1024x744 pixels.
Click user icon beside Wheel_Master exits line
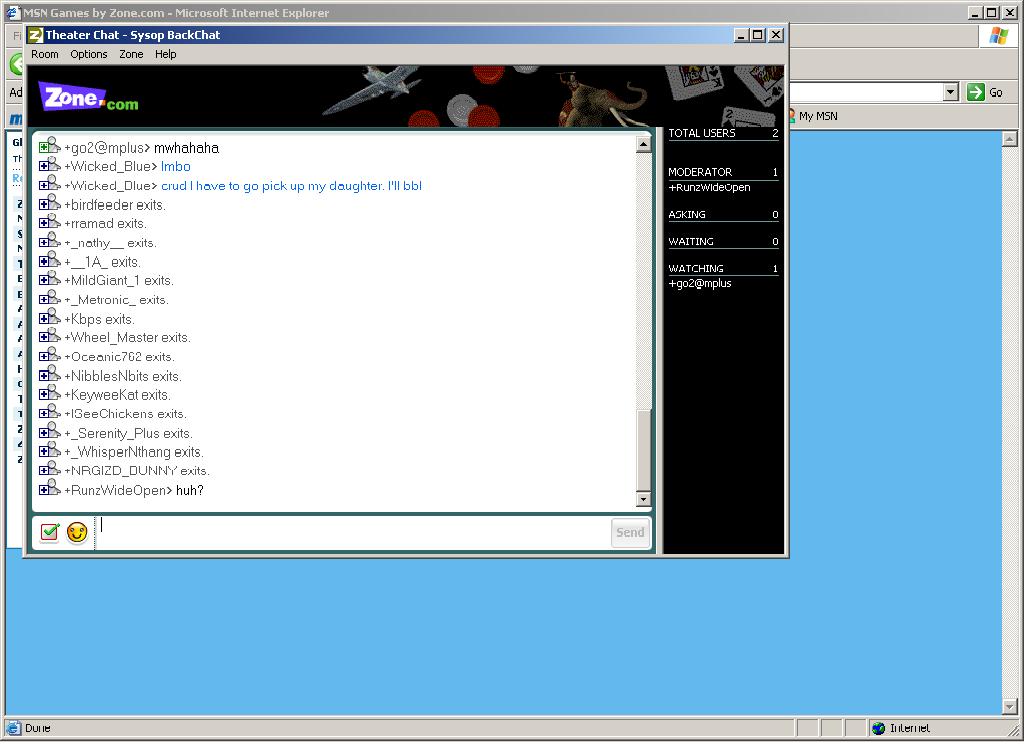50,336
